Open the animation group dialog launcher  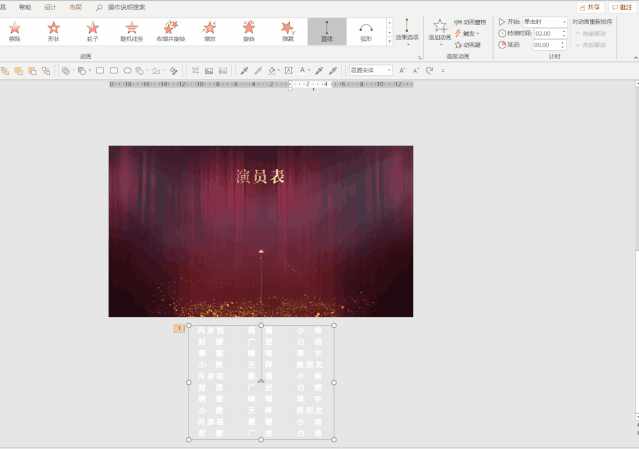tap(420, 58)
